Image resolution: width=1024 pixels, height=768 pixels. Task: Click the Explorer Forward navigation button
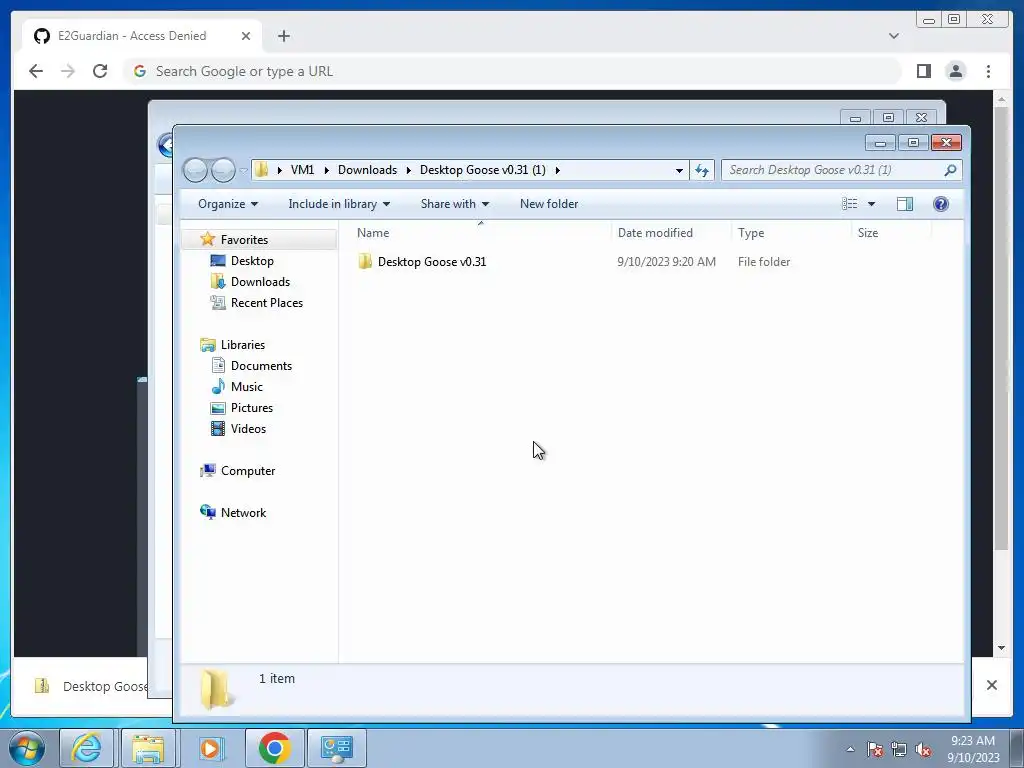(223, 170)
